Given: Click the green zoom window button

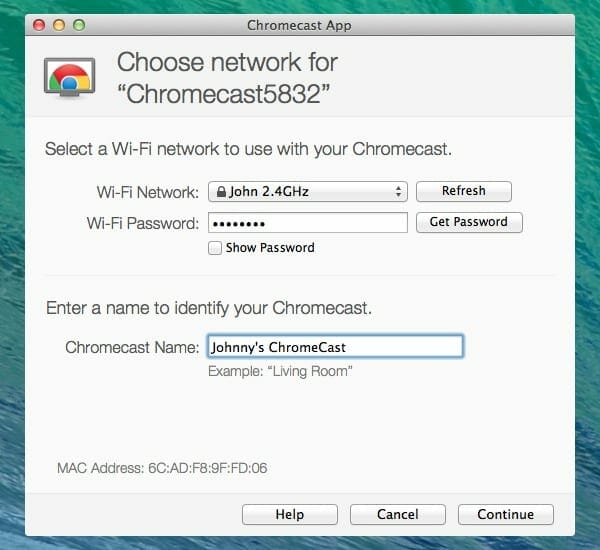Looking at the screenshot, I should pyautogui.click(x=79, y=25).
